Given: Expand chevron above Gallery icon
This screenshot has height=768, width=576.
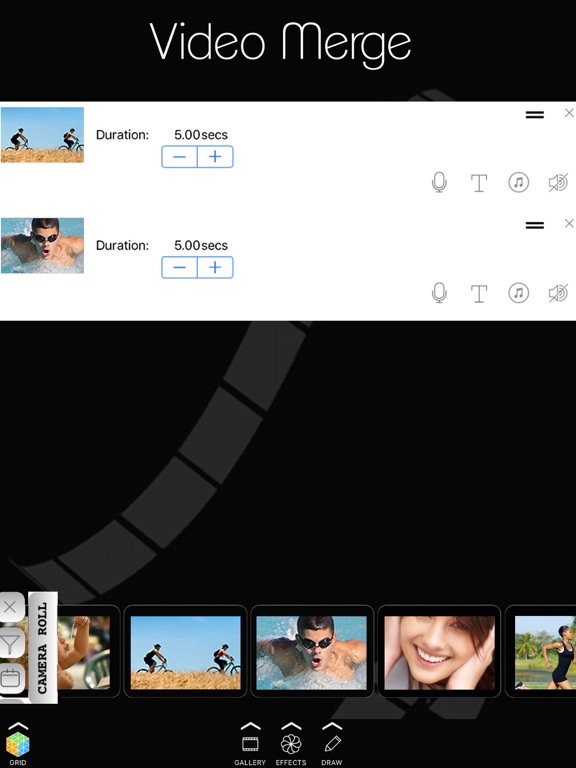Looking at the screenshot, I should [x=250, y=725].
